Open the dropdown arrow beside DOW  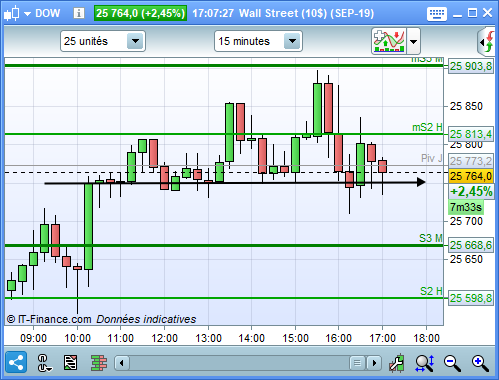pos(28,14)
